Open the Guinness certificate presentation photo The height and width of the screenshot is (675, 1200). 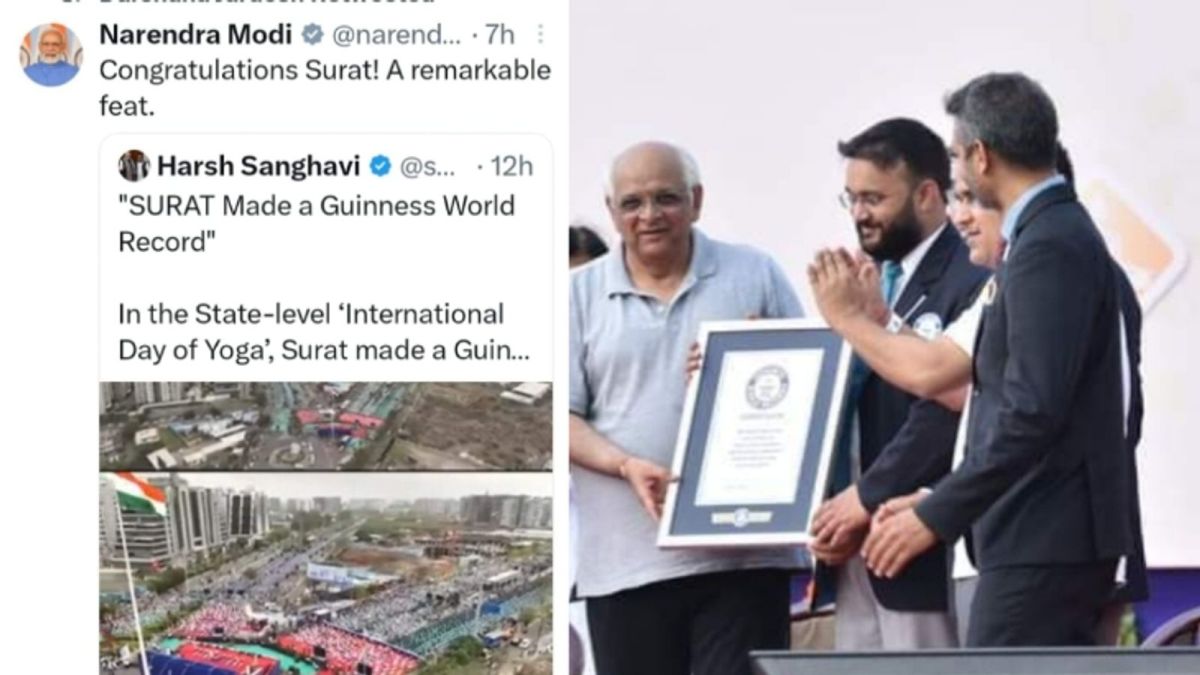885,337
